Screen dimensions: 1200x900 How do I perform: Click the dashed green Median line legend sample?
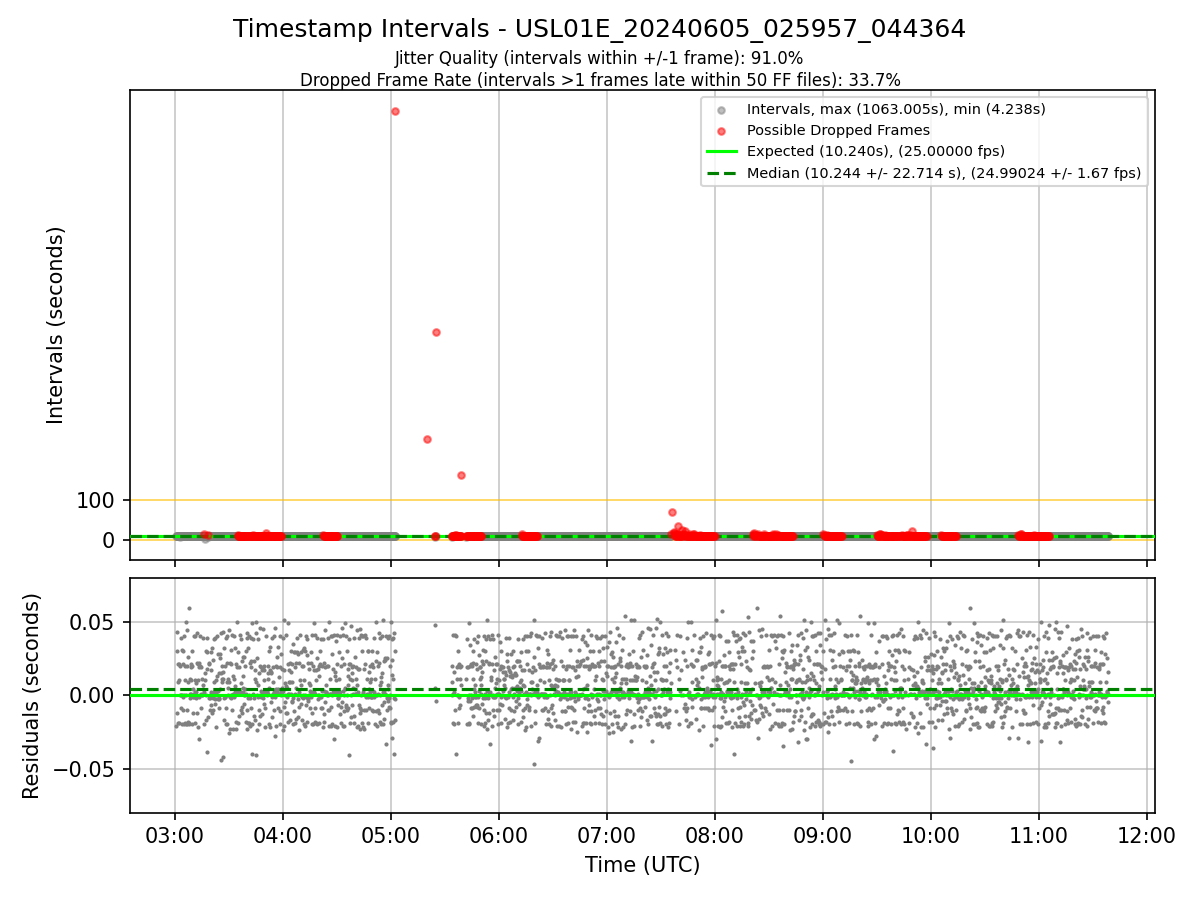pyautogui.click(x=722, y=173)
